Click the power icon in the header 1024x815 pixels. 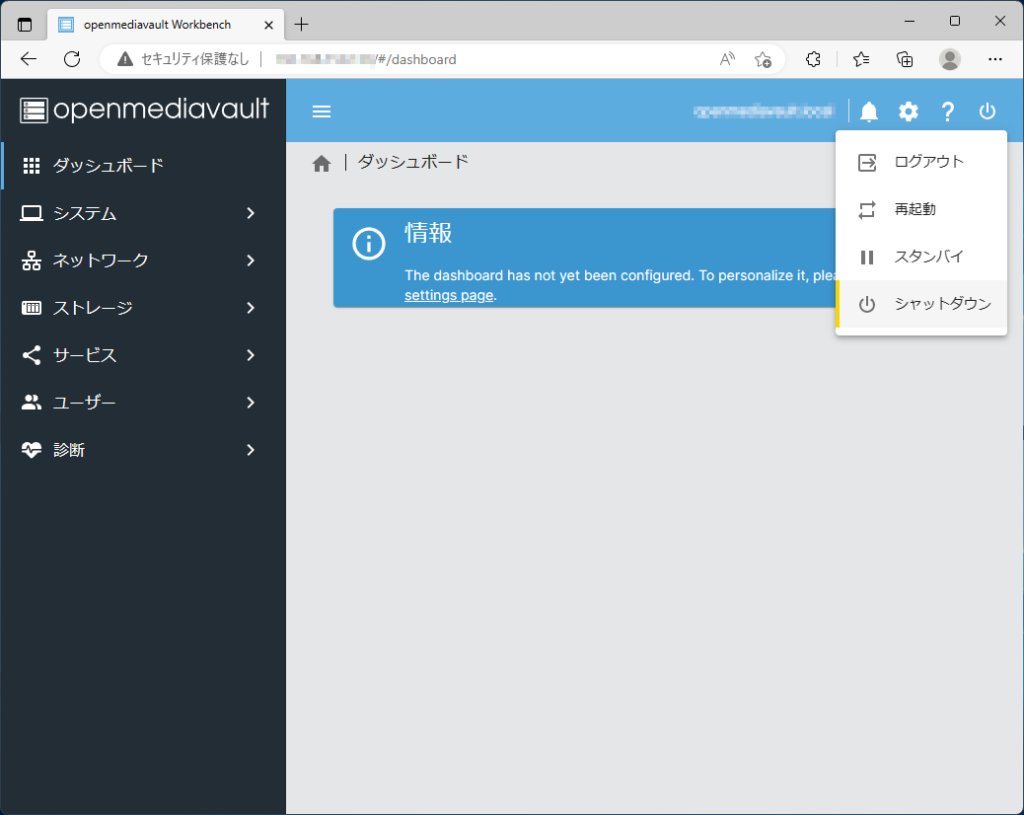coord(987,111)
